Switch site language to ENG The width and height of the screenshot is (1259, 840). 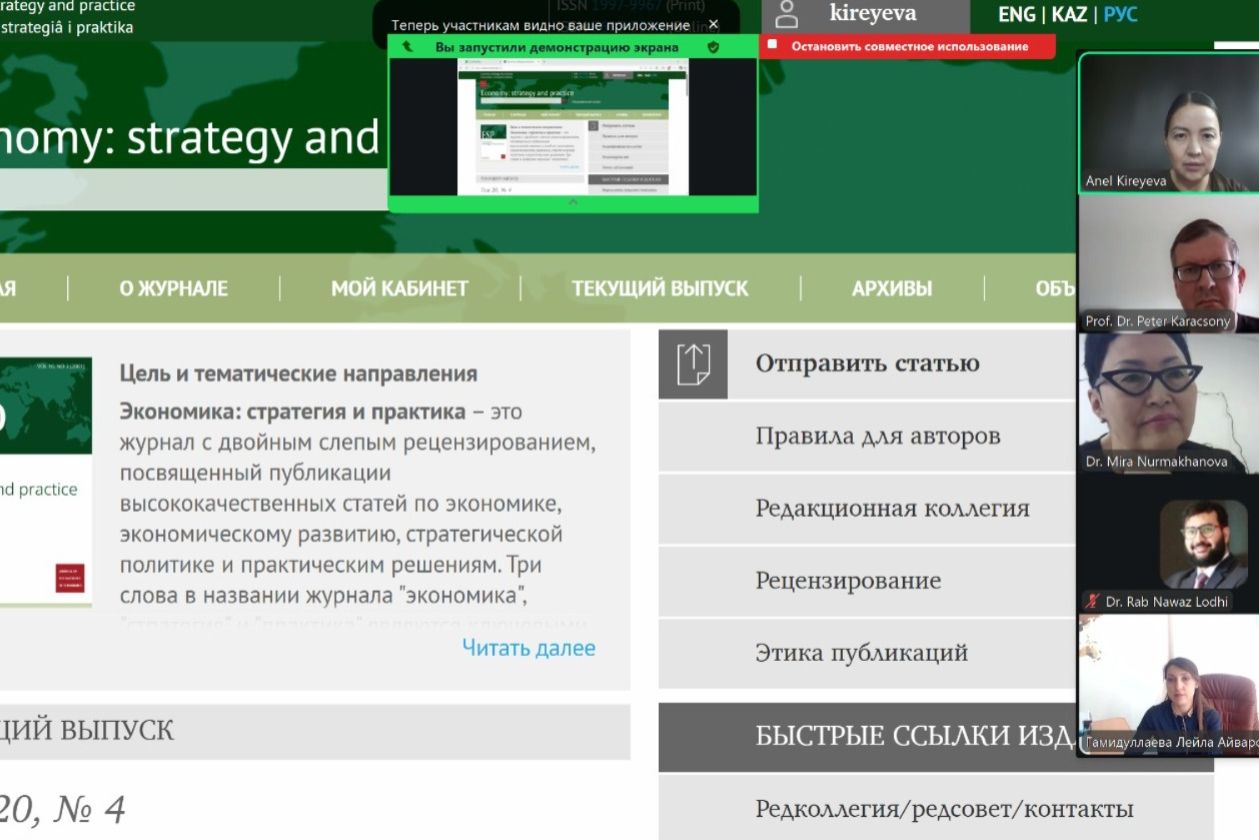[x=1016, y=15]
